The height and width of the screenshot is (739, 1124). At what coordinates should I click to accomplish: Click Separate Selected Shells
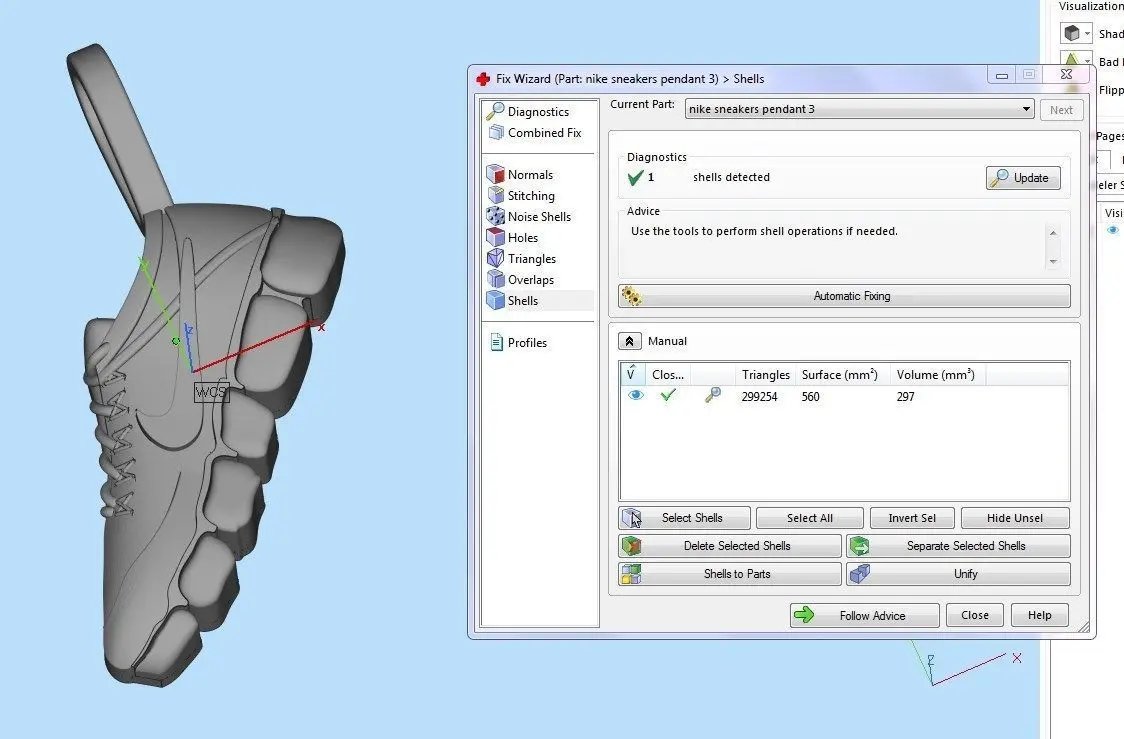[958, 545]
